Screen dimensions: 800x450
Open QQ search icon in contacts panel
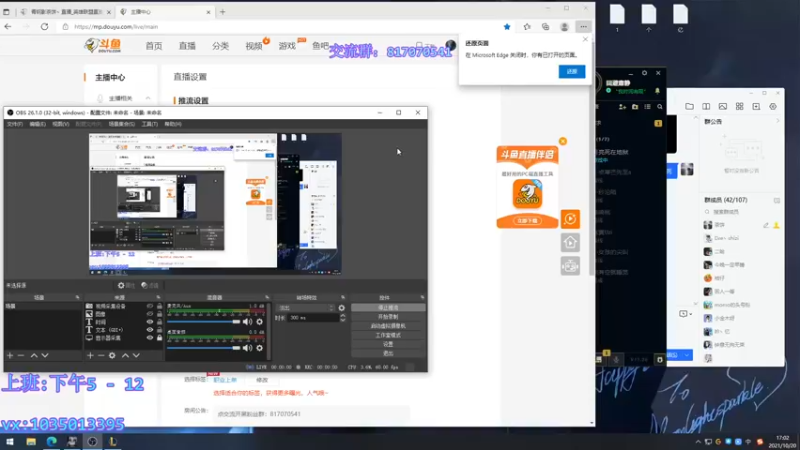coord(660,107)
